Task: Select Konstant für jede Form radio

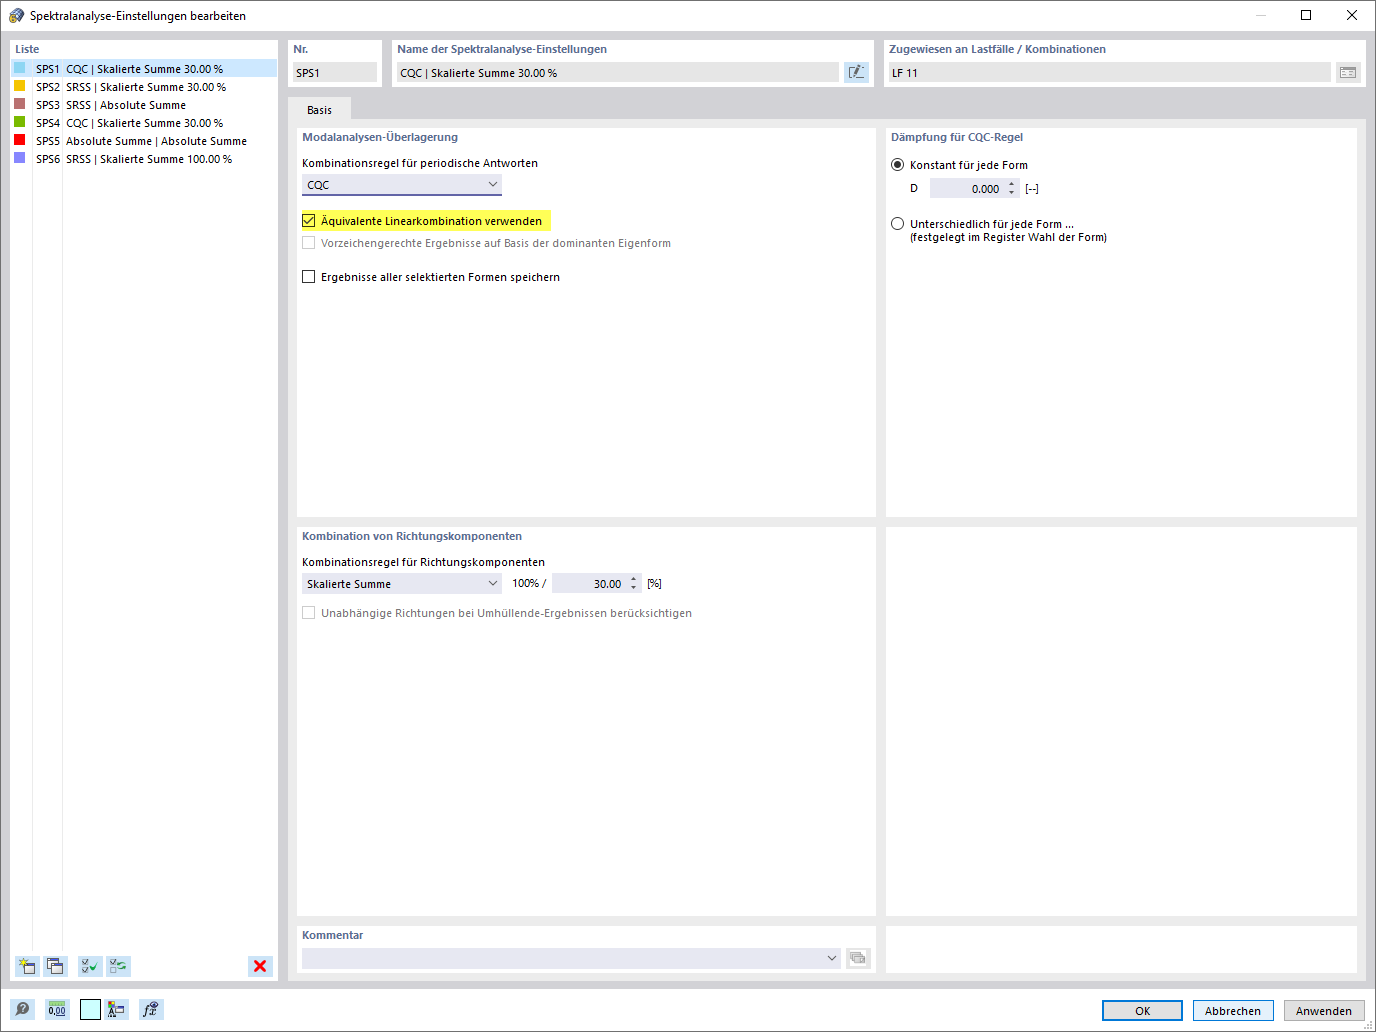Action: (898, 165)
